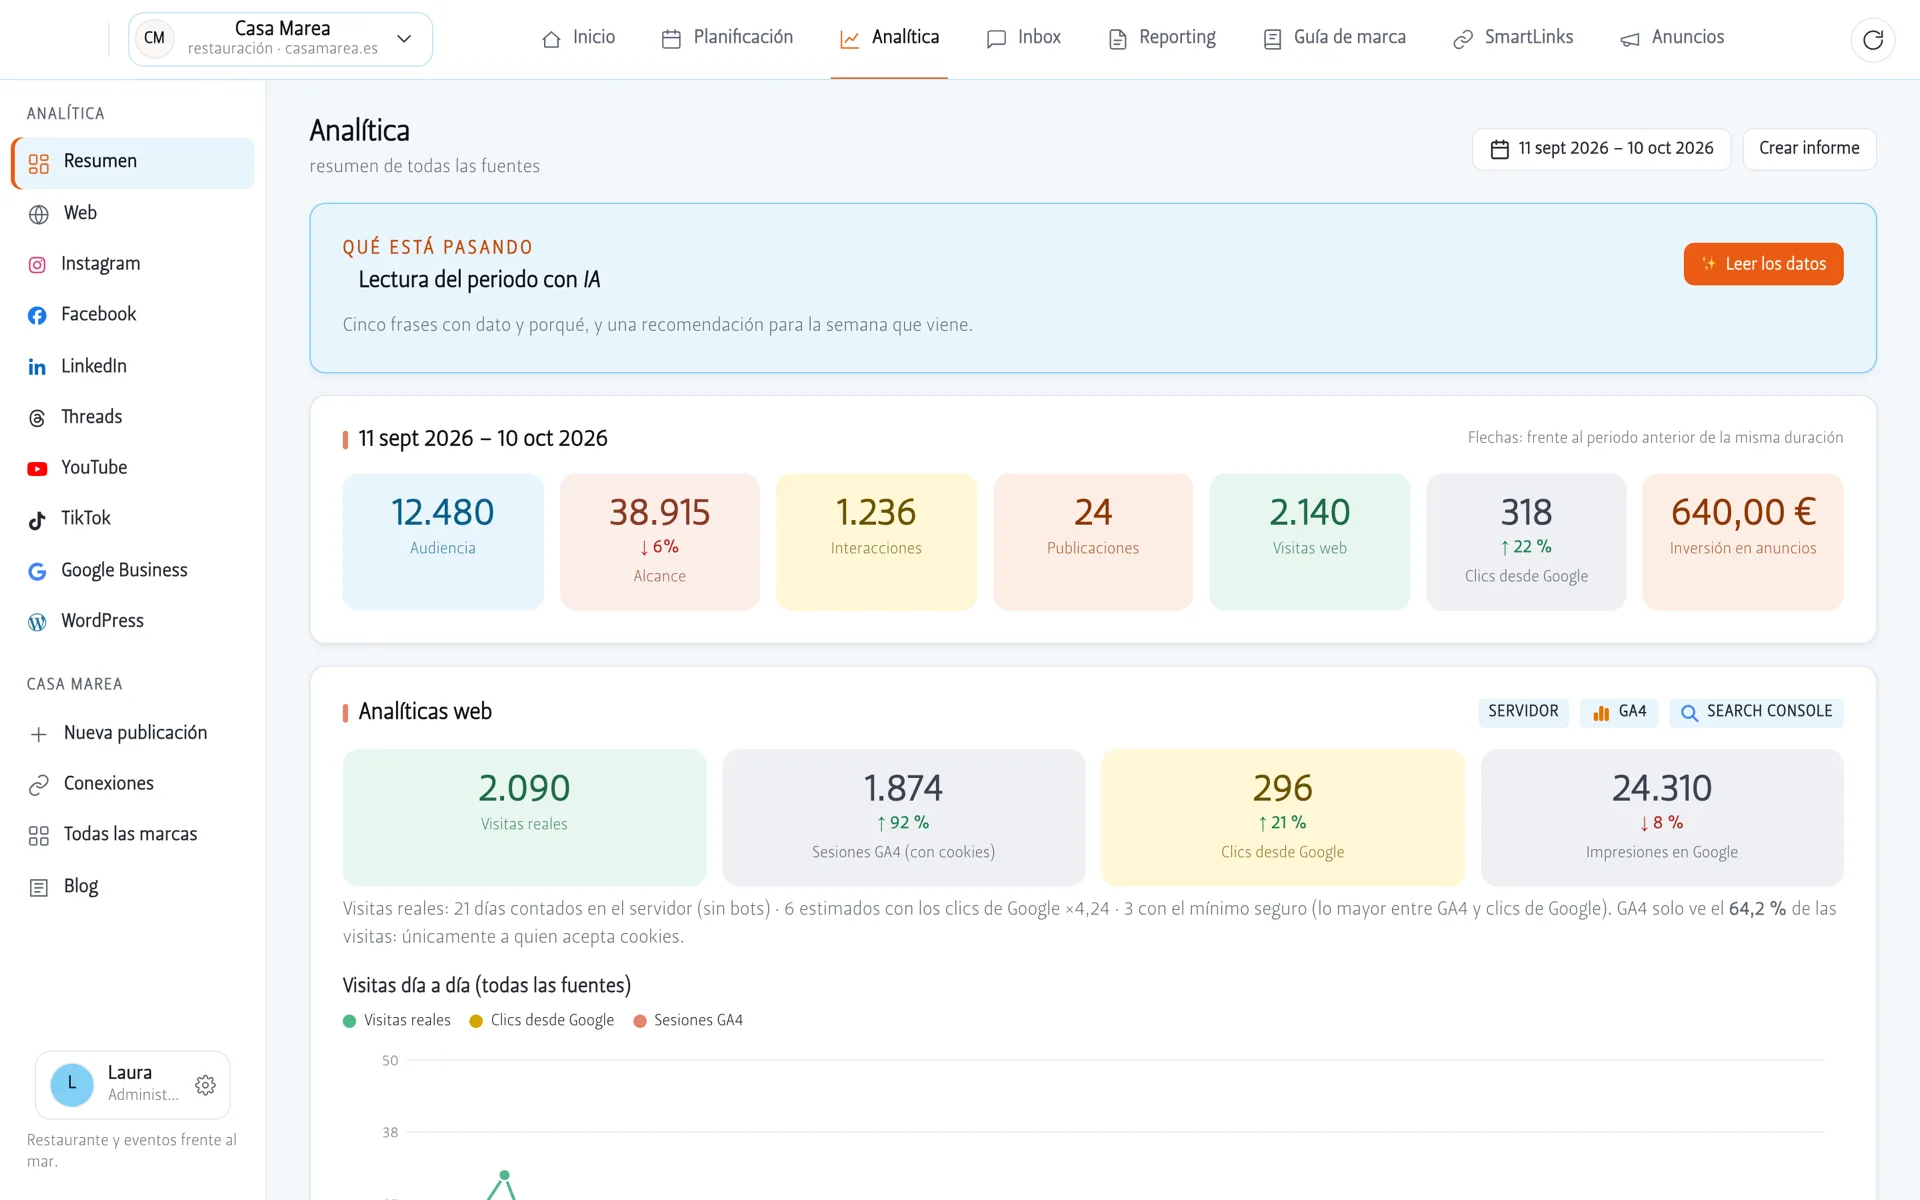Click the 12.480 Audiencia card
This screenshot has width=1920, height=1200.
pyautogui.click(x=443, y=541)
